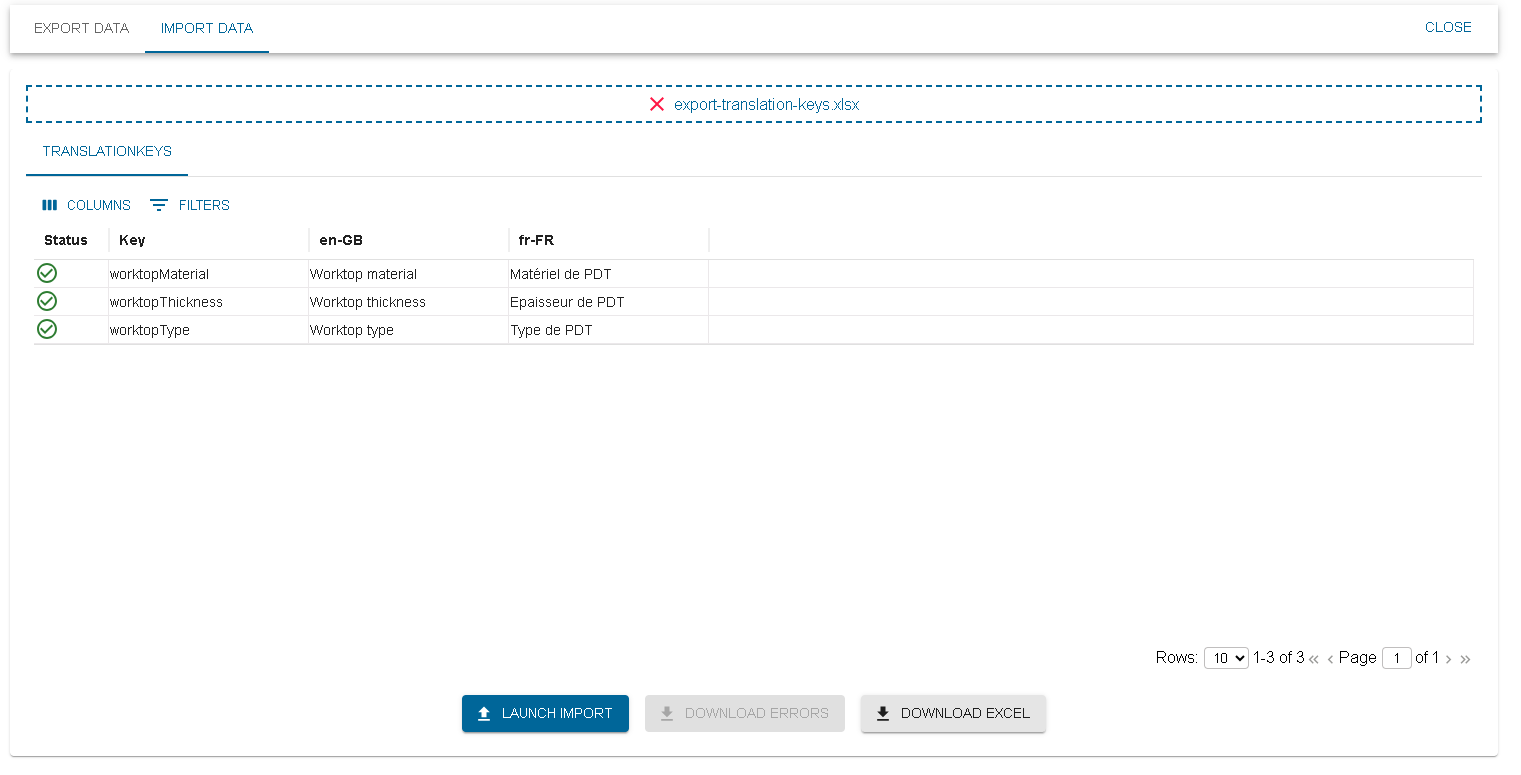Click the green check status for worktopMaterial
This screenshot has height=775, width=1521.
point(47,273)
